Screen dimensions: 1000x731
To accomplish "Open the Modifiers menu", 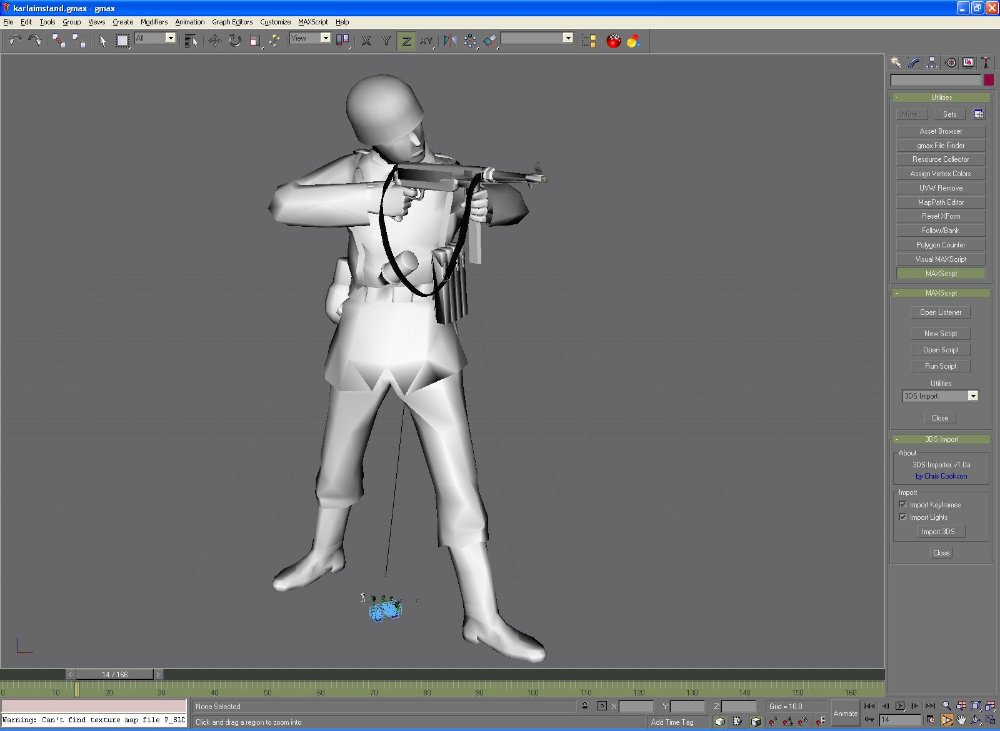I will pyautogui.click(x=154, y=21).
